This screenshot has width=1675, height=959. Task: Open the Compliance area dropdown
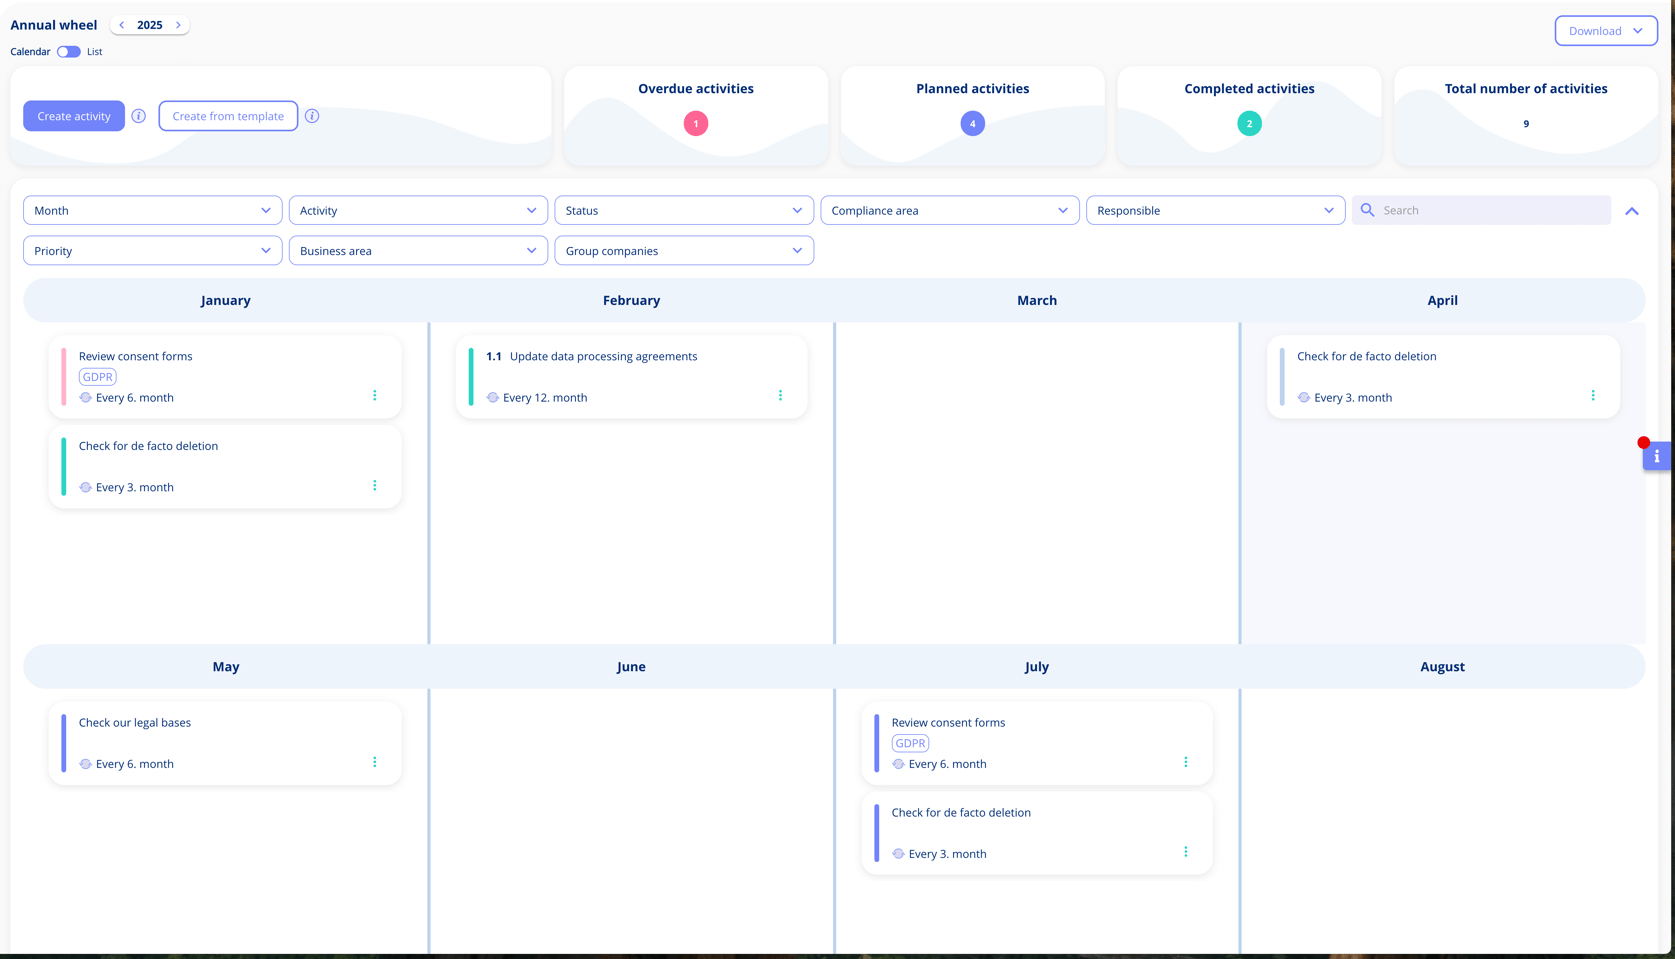coord(950,210)
